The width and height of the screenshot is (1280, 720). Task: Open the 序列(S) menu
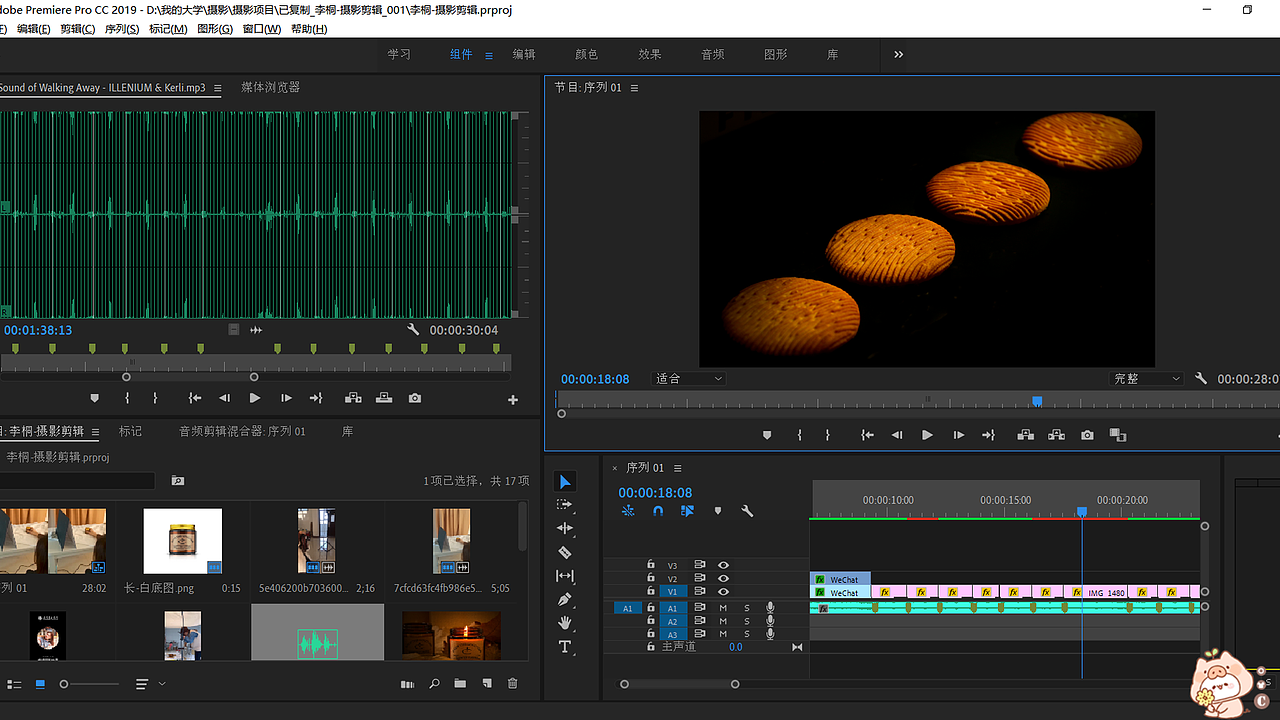(122, 29)
